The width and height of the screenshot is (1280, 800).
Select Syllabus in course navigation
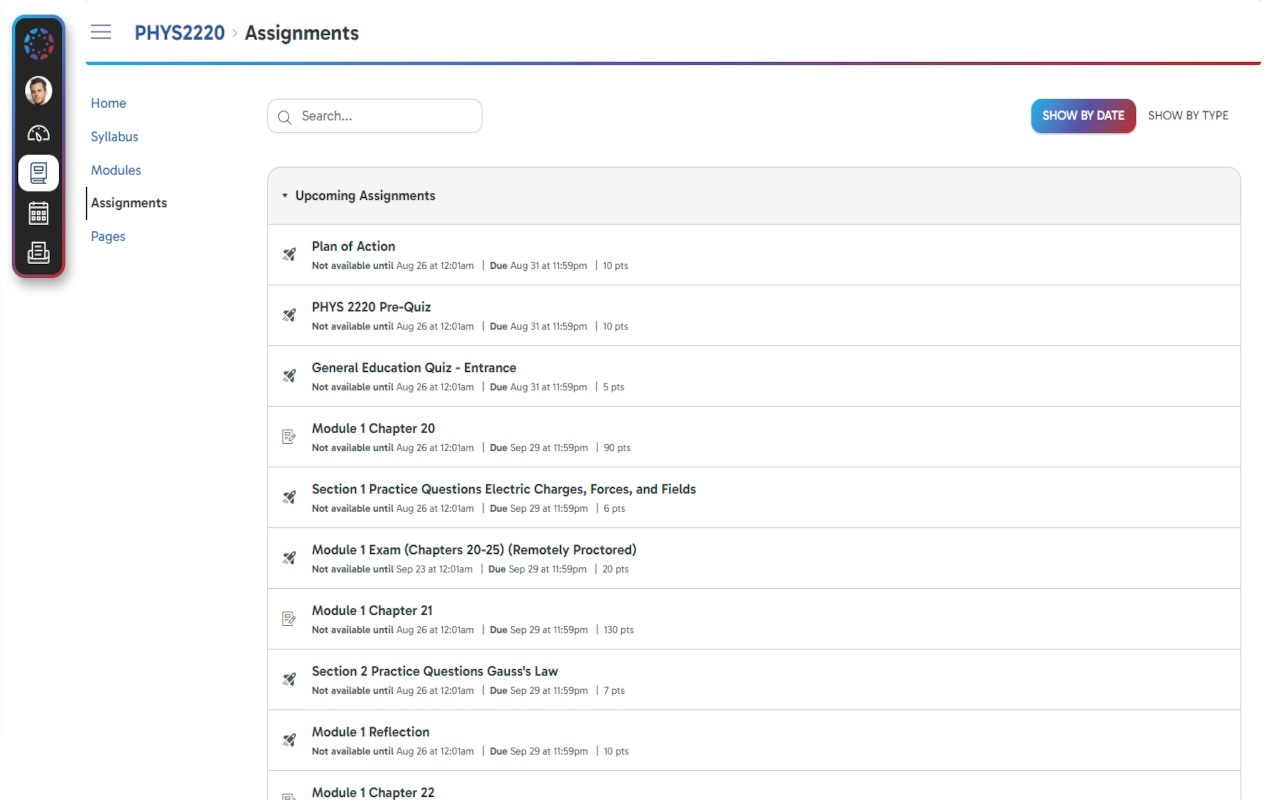point(115,137)
